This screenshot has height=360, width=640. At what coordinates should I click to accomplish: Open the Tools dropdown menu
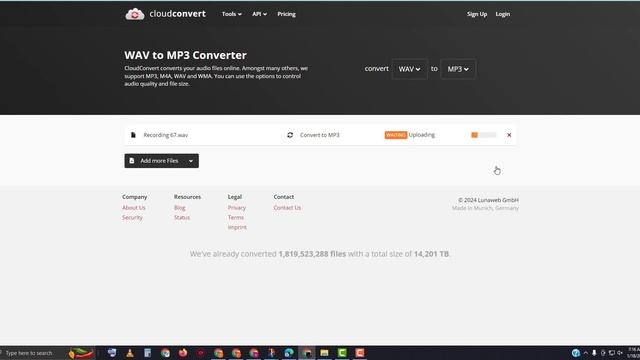pos(231,14)
